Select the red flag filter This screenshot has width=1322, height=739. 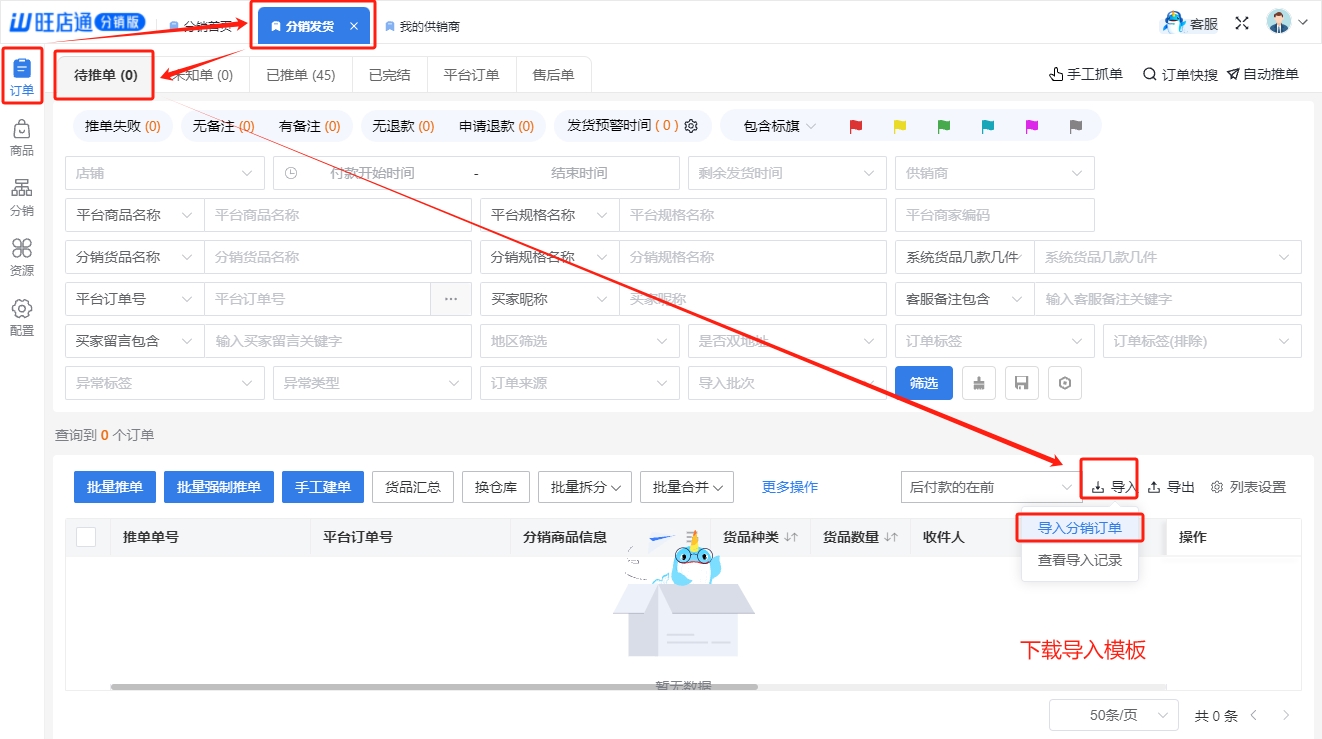[x=855, y=126]
